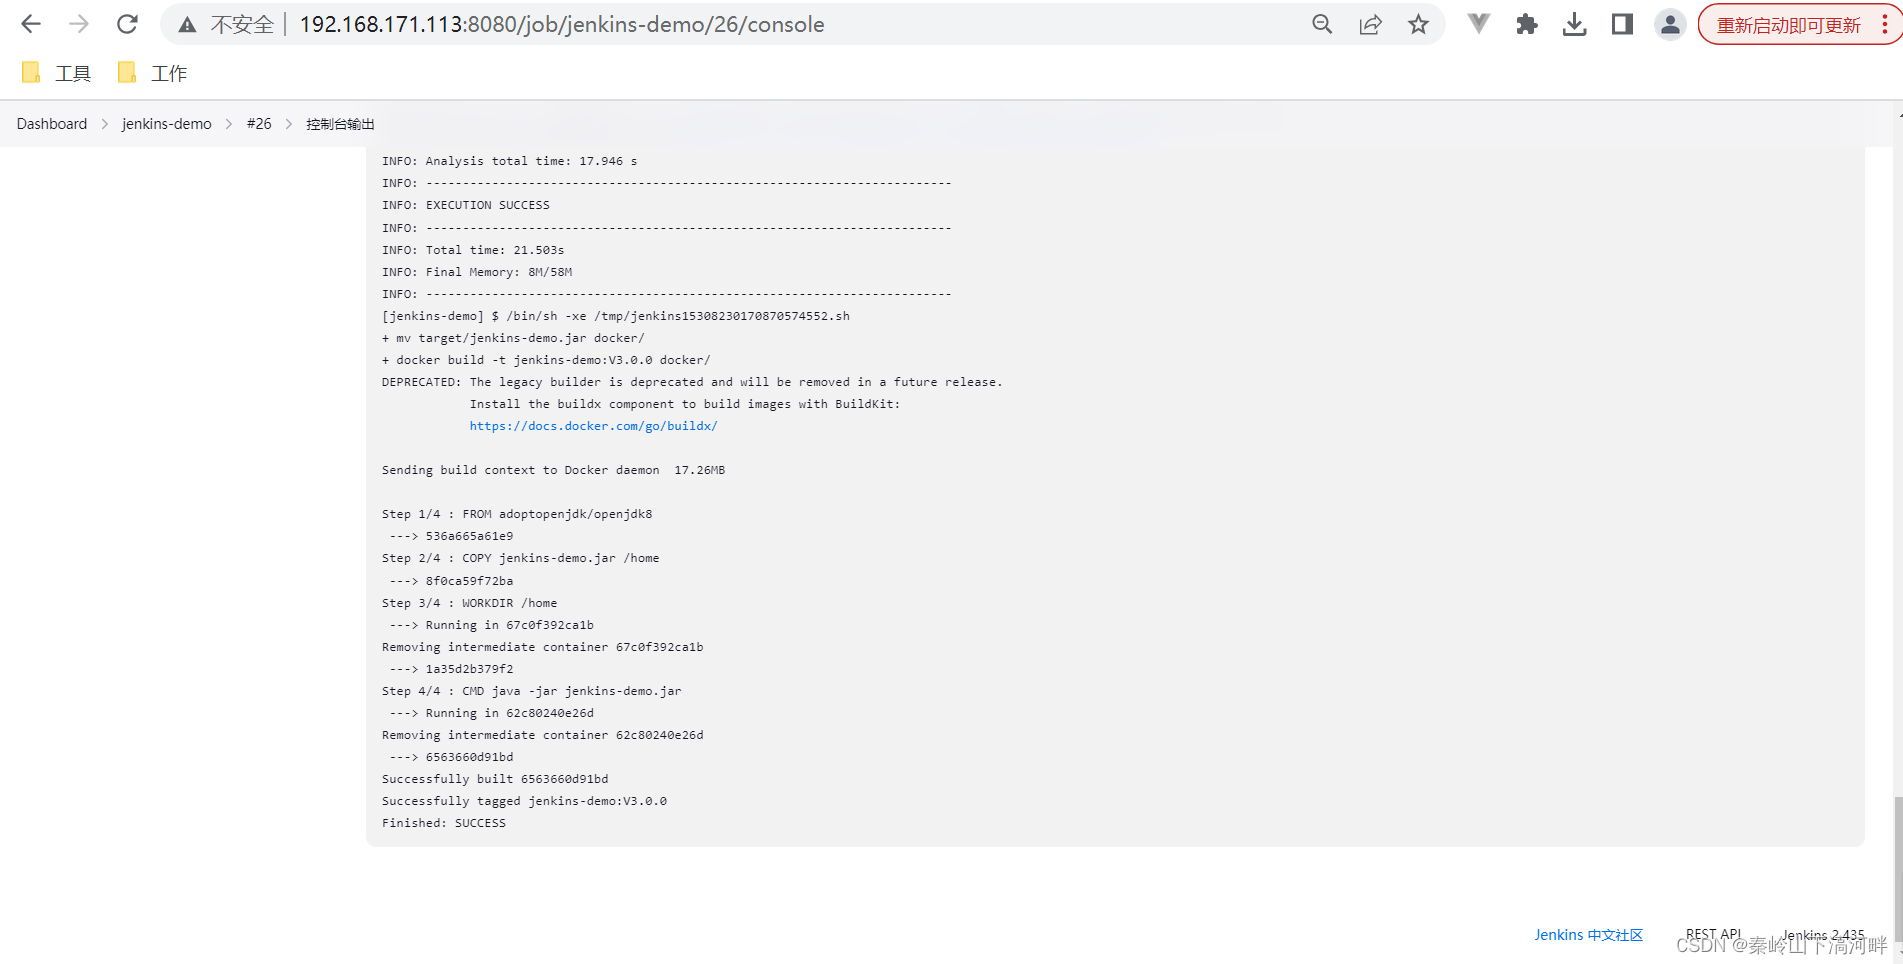The height and width of the screenshot is (964, 1903).
Task: Click the 不安全 security indicator
Action: click(x=240, y=24)
